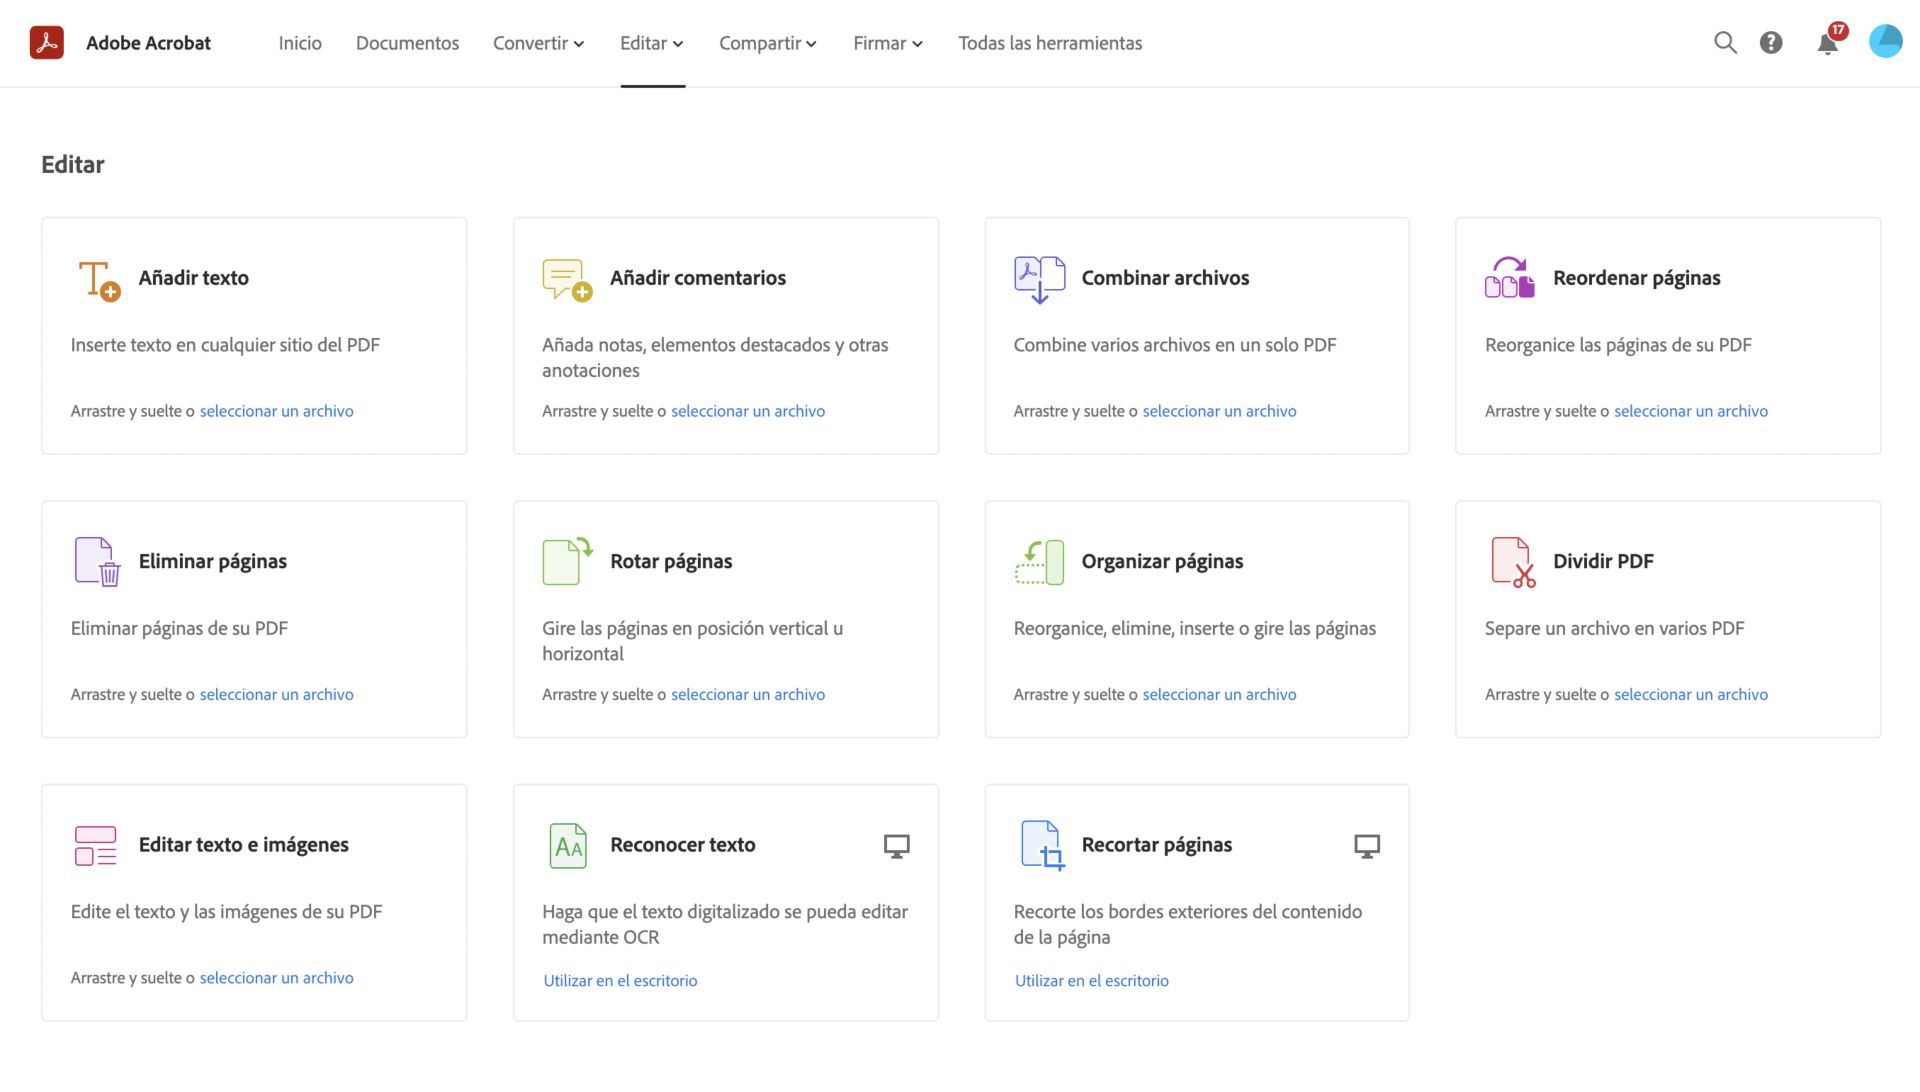
Task: Click the Adobe Acrobat title text
Action: point(148,43)
